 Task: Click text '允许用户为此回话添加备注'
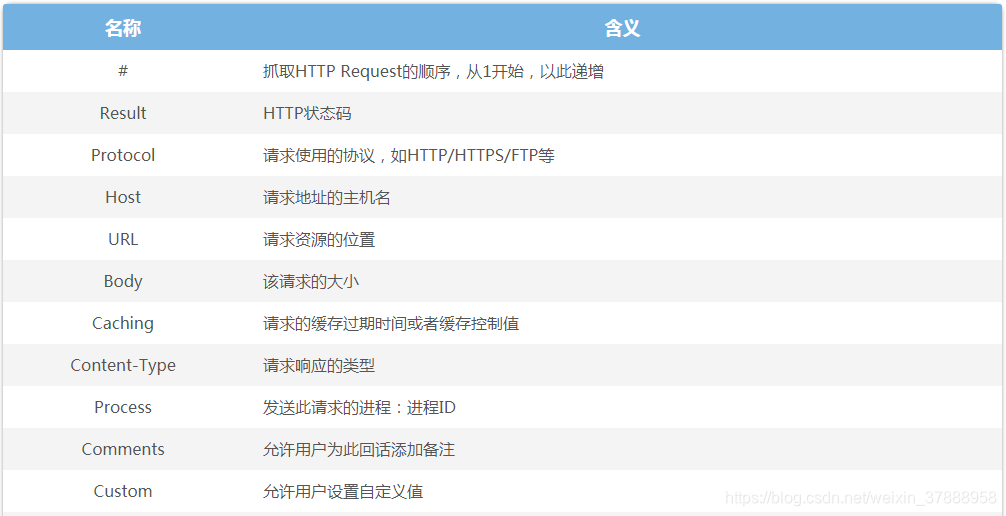(x=359, y=450)
